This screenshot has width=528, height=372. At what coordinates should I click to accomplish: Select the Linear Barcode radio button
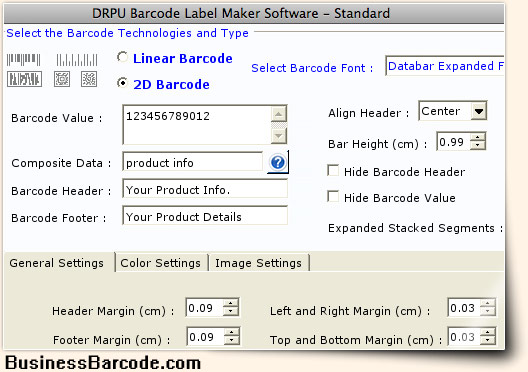point(122,57)
